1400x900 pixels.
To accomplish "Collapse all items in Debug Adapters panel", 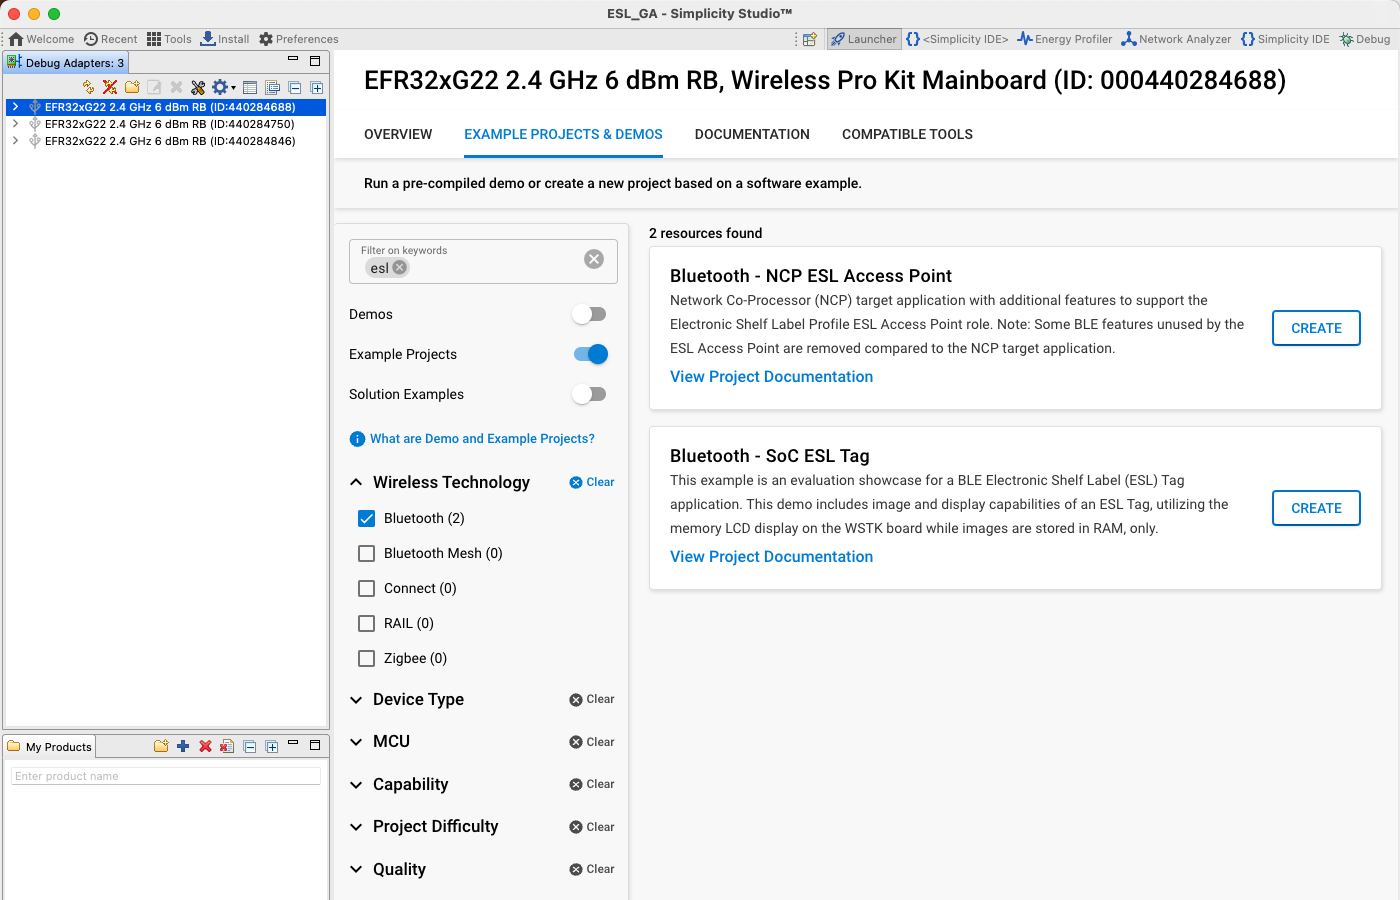I will (294, 87).
